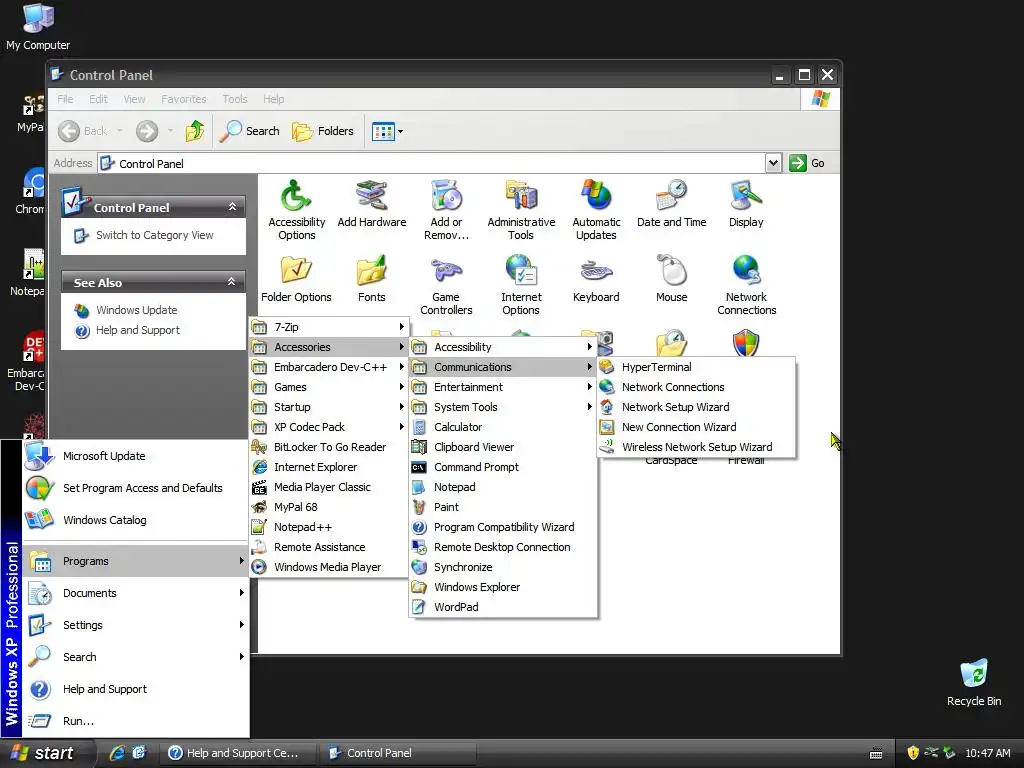The image size is (1024, 768).
Task: Toggle the Folders toolbar button
Action: tap(323, 131)
